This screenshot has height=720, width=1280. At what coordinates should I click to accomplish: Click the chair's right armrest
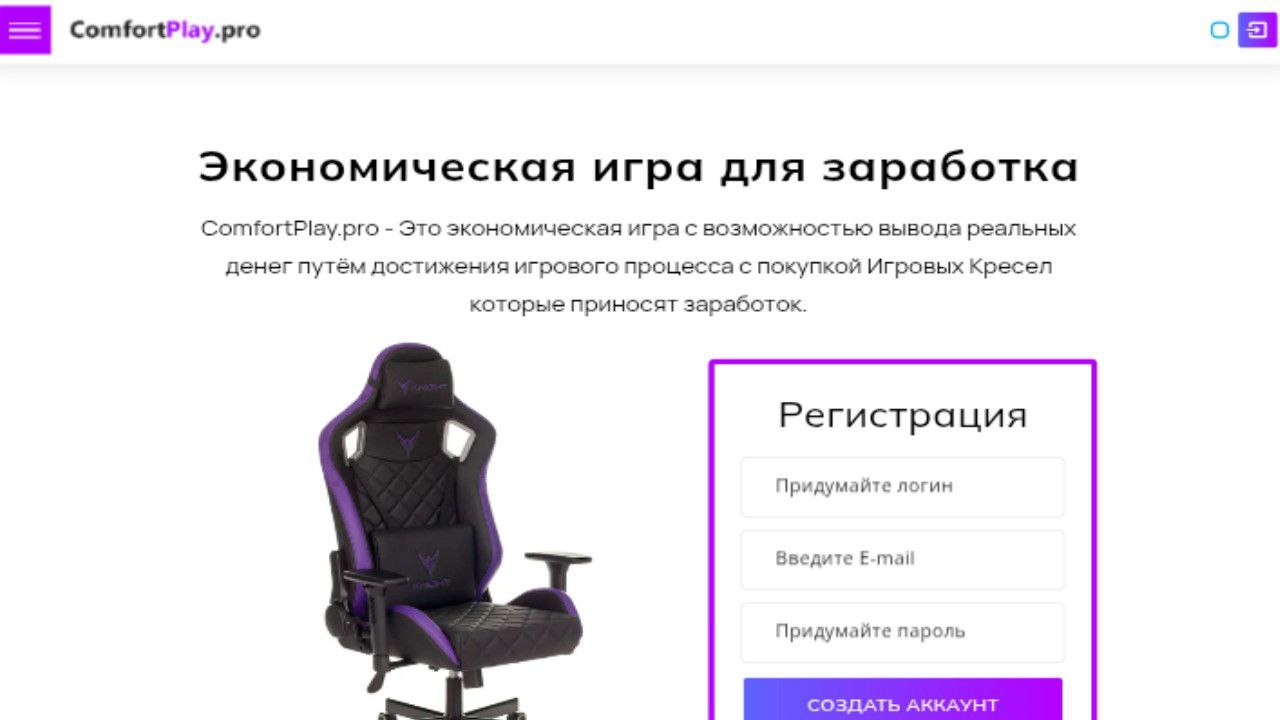pos(558,568)
